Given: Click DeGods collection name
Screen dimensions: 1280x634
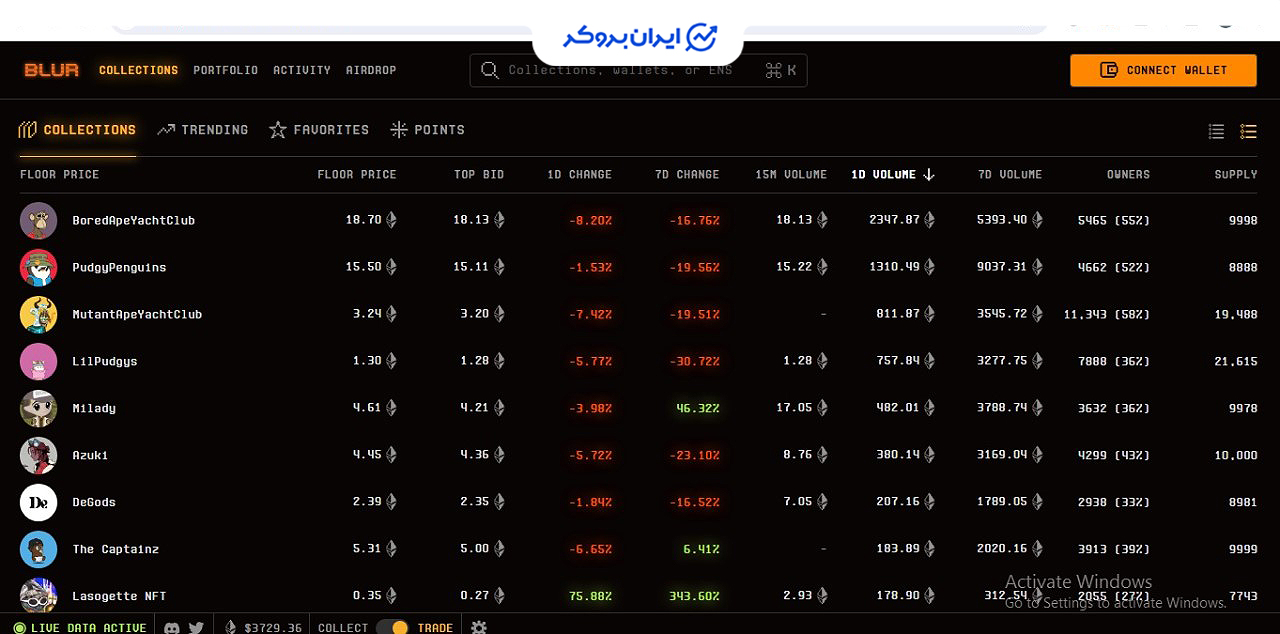Looking at the screenshot, I should [x=94, y=502].
